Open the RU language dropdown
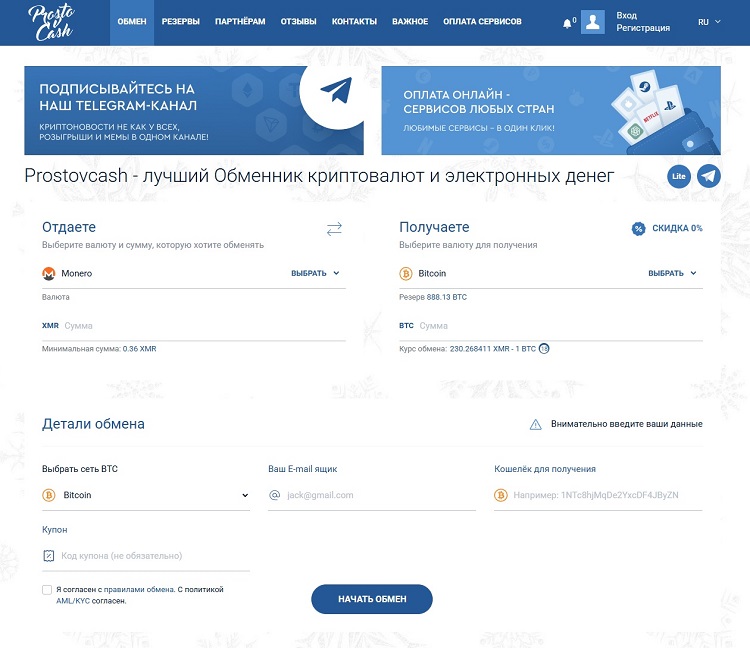 (x=709, y=22)
